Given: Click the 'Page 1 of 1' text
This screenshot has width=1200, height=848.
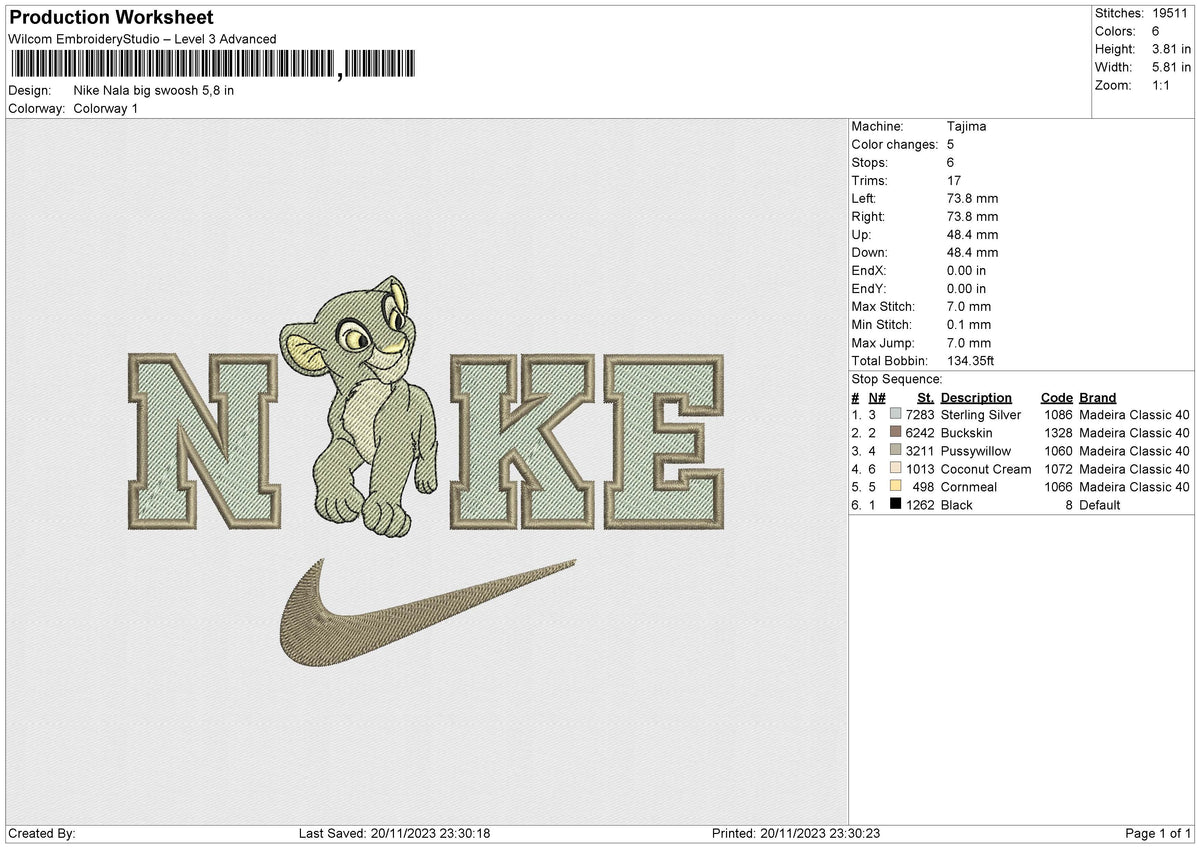Looking at the screenshot, I should [x=1158, y=833].
